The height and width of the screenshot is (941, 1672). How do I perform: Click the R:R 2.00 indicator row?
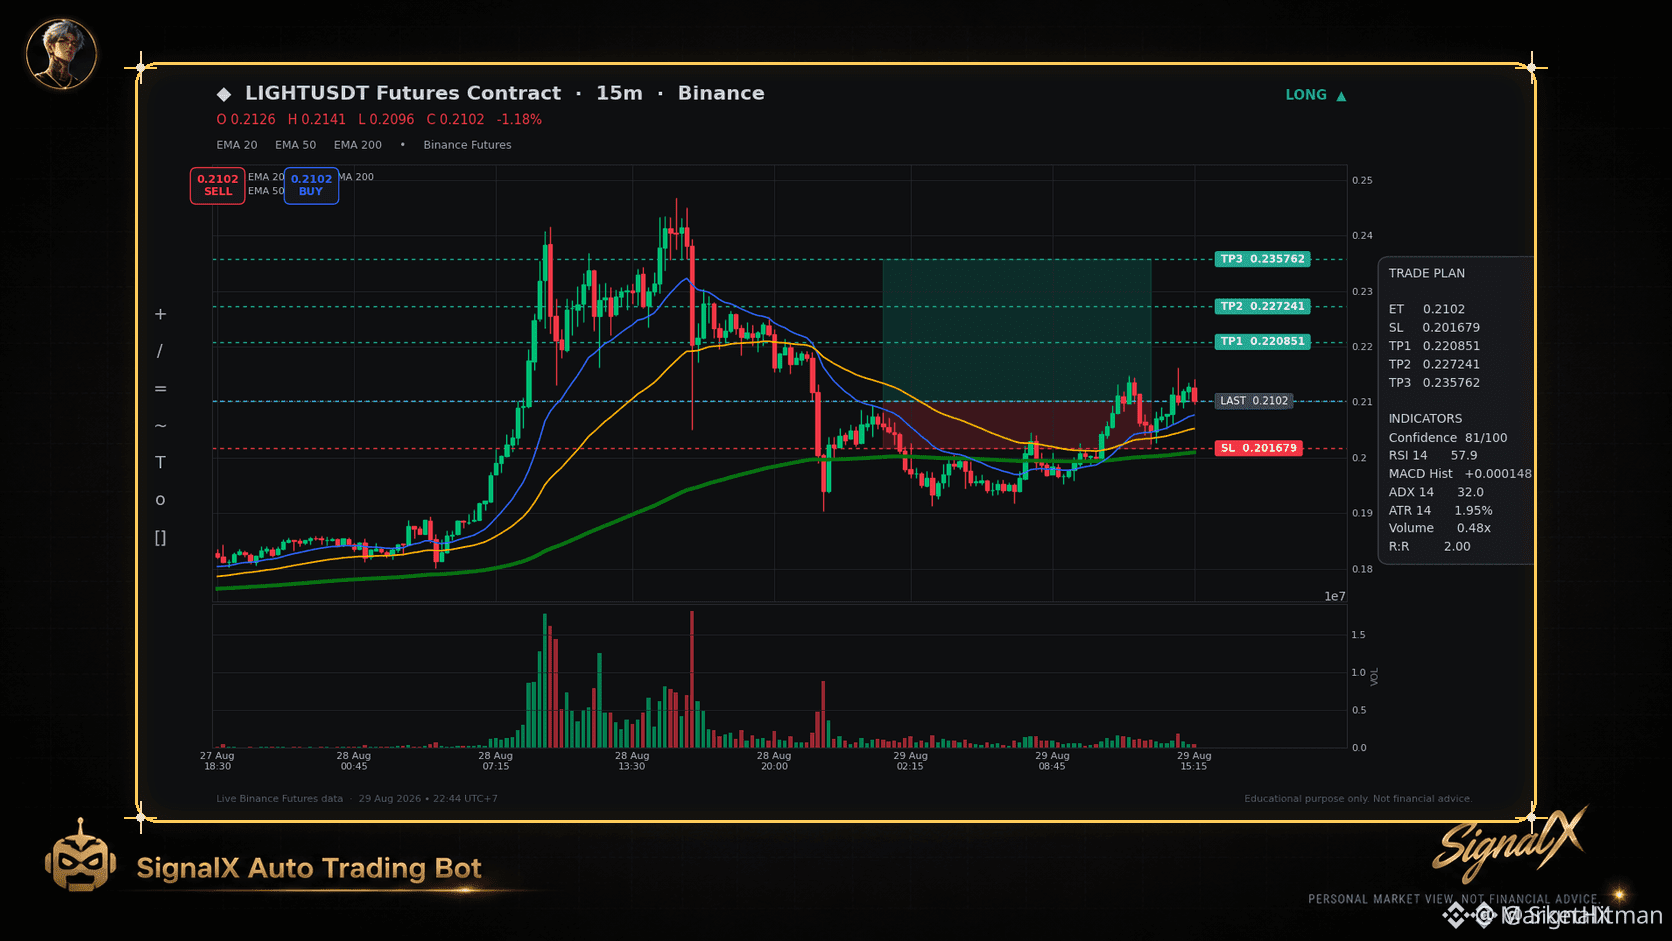(1429, 547)
